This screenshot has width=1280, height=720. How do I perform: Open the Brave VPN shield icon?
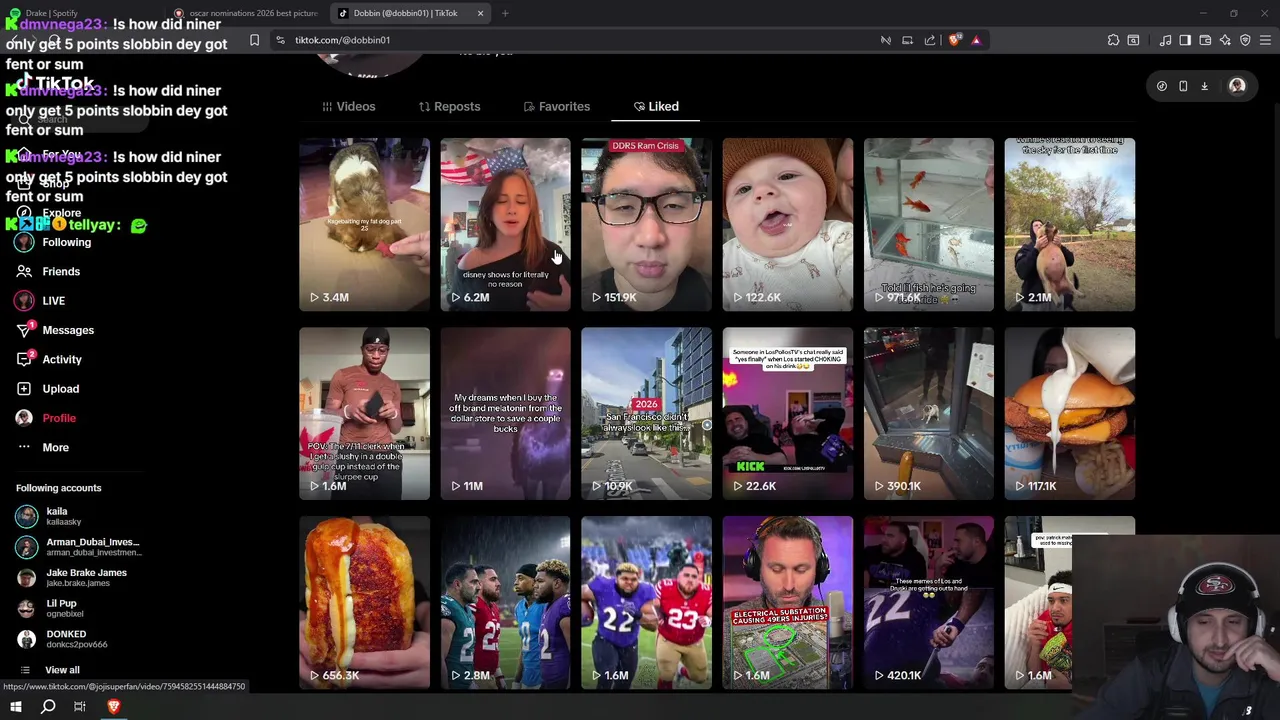click(x=1245, y=40)
